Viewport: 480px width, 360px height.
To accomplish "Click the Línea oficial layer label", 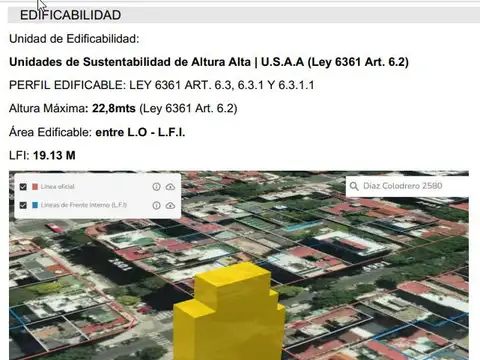I will (x=58, y=187).
